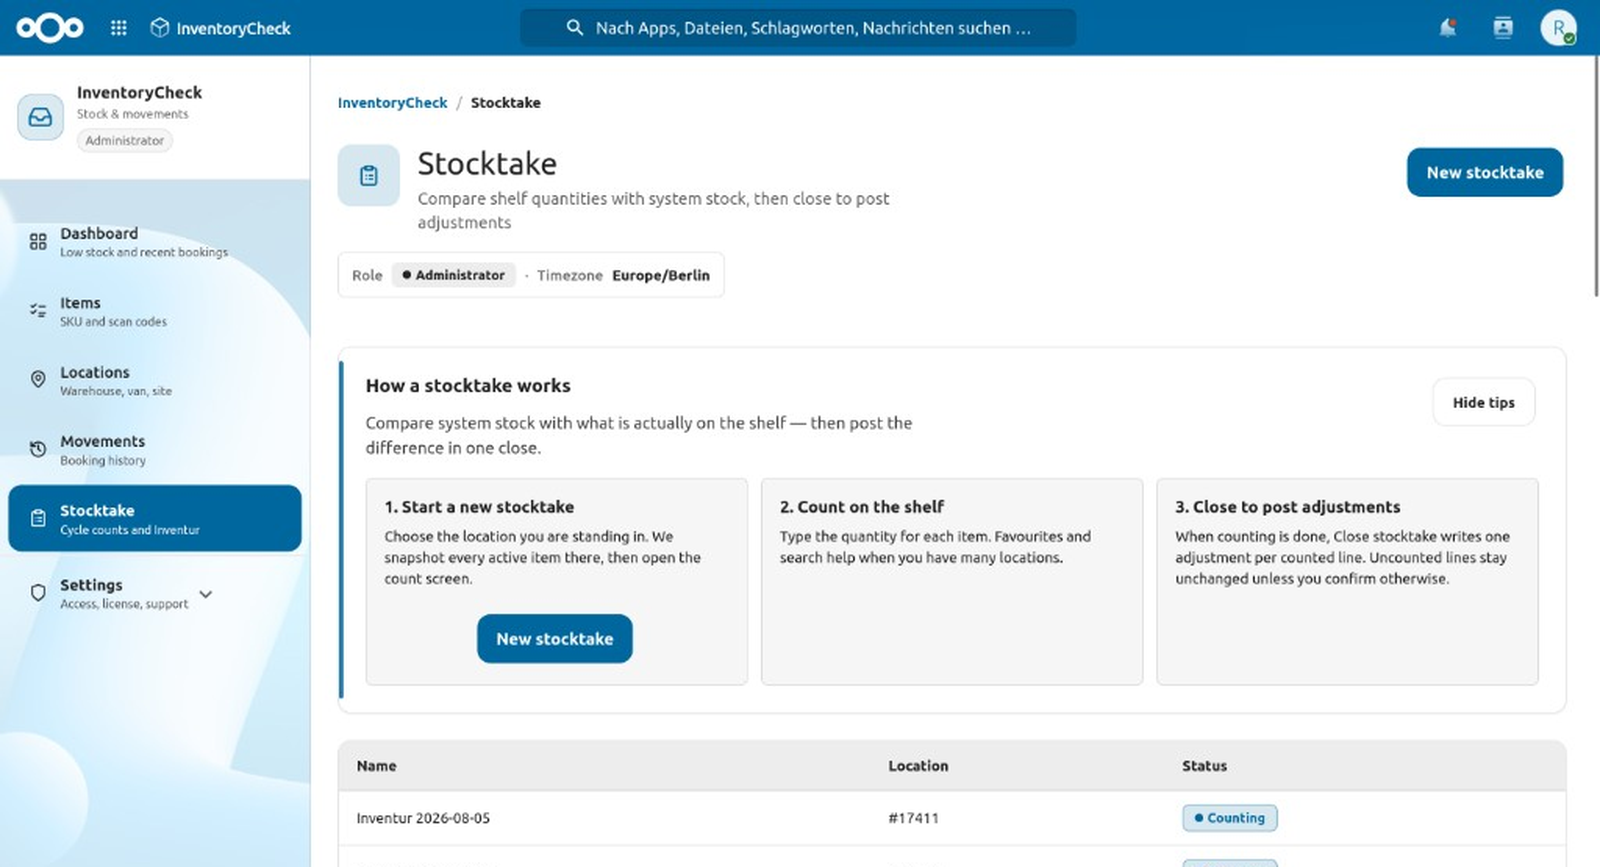Viewport: 1600px width, 867px height.
Task: Click the page vertical scrollbar
Action: [x=1596, y=176]
